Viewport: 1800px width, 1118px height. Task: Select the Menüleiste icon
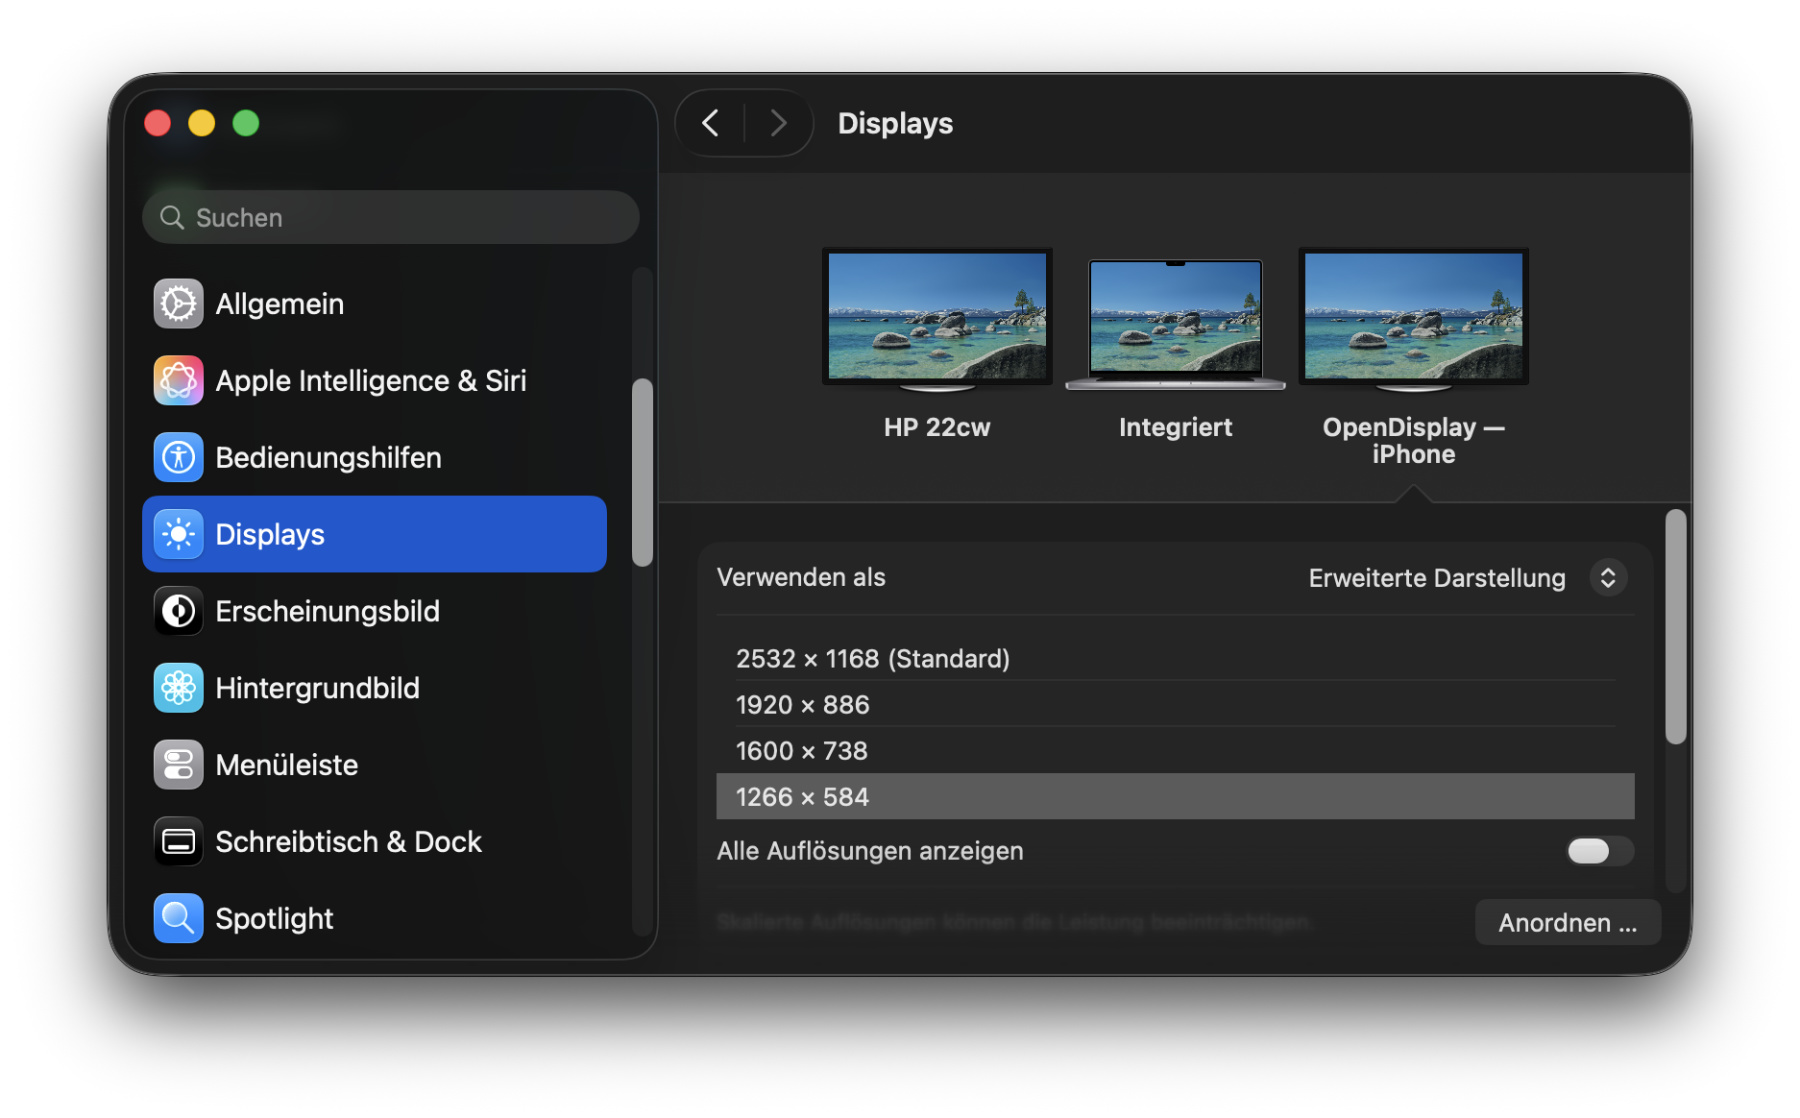pyautogui.click(x=178, y=765)
